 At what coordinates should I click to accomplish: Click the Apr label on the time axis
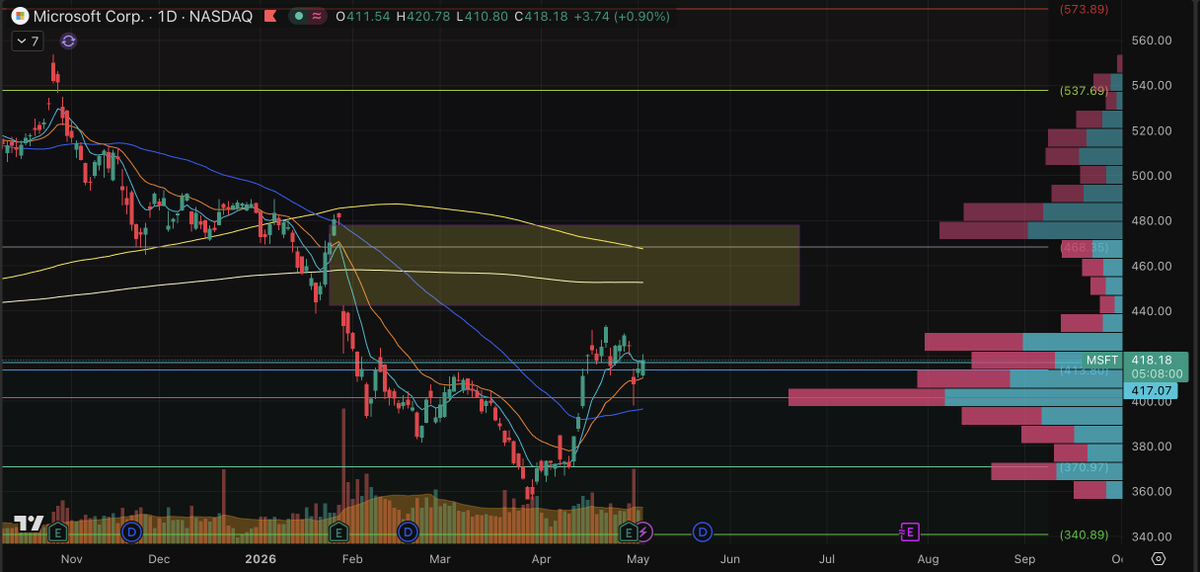click(x=543, y=559)
